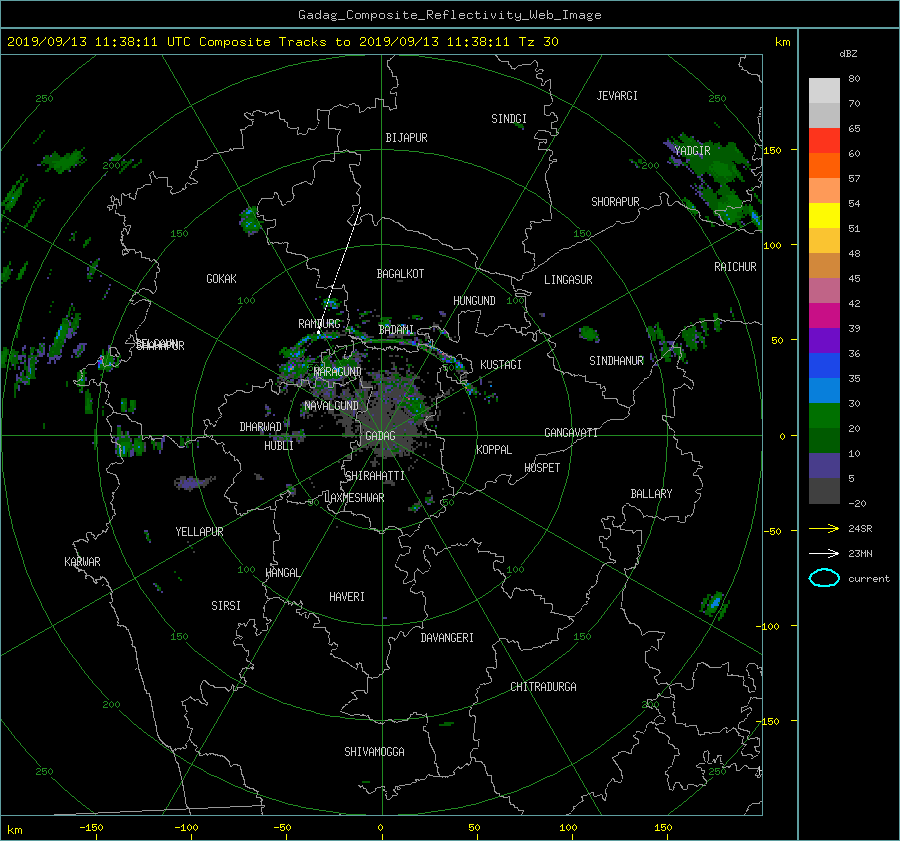Click the SINDHANUR city label
The image size is (900, 841).
(616, 361)
